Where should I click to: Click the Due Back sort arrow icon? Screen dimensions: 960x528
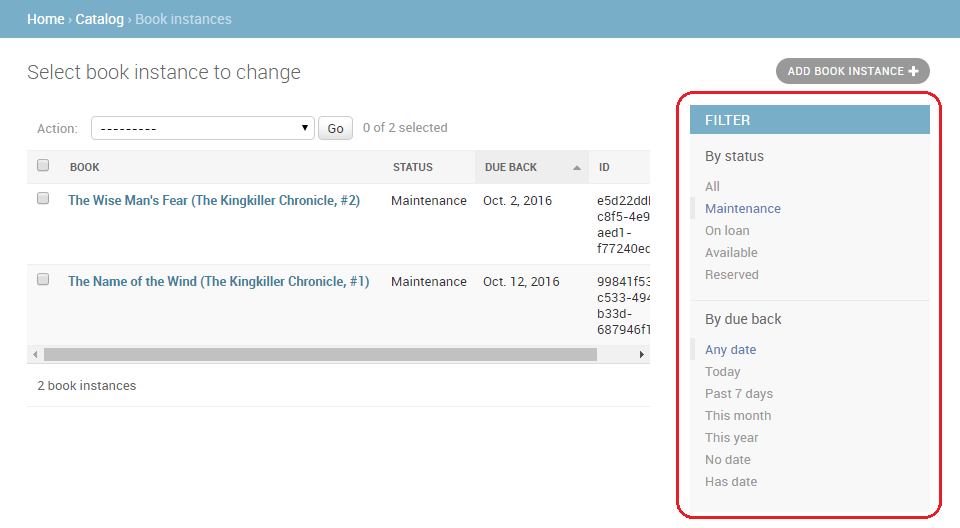pos(576,168)
